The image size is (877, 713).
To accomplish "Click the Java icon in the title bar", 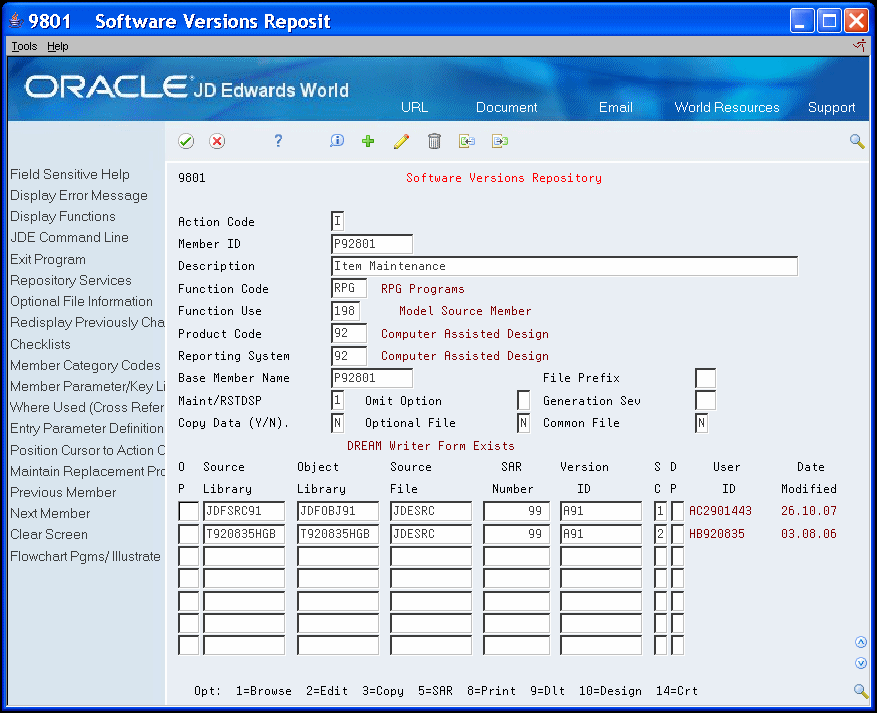I will (16, 21).
